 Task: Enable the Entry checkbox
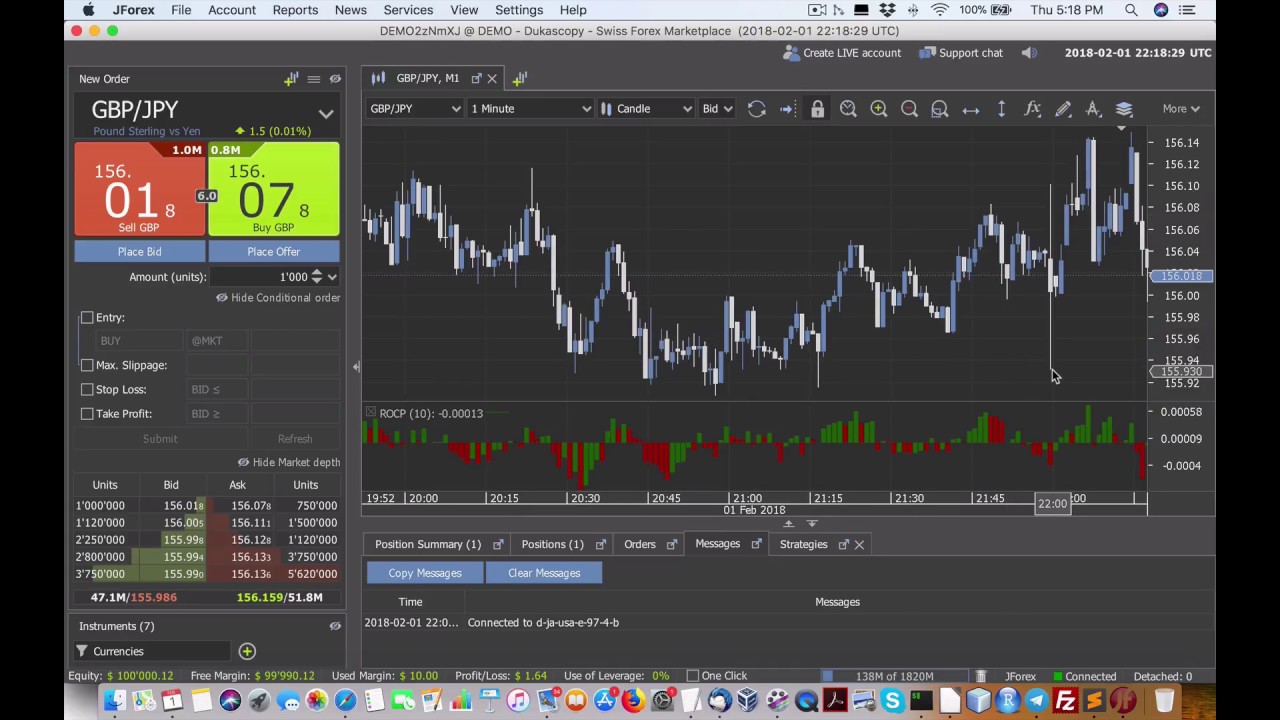coord(87,317)
